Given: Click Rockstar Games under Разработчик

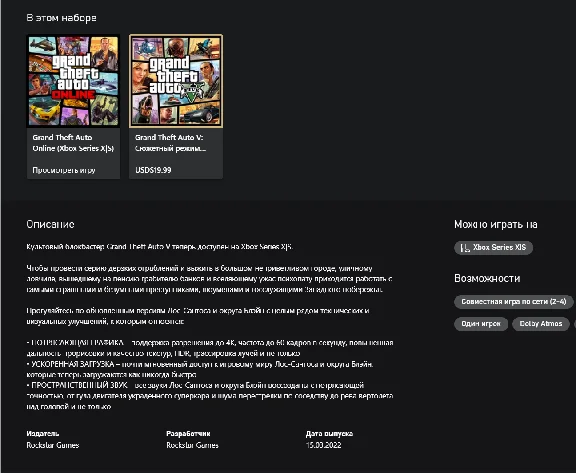Looking at the screenshot, I should (x=192, y=445).
